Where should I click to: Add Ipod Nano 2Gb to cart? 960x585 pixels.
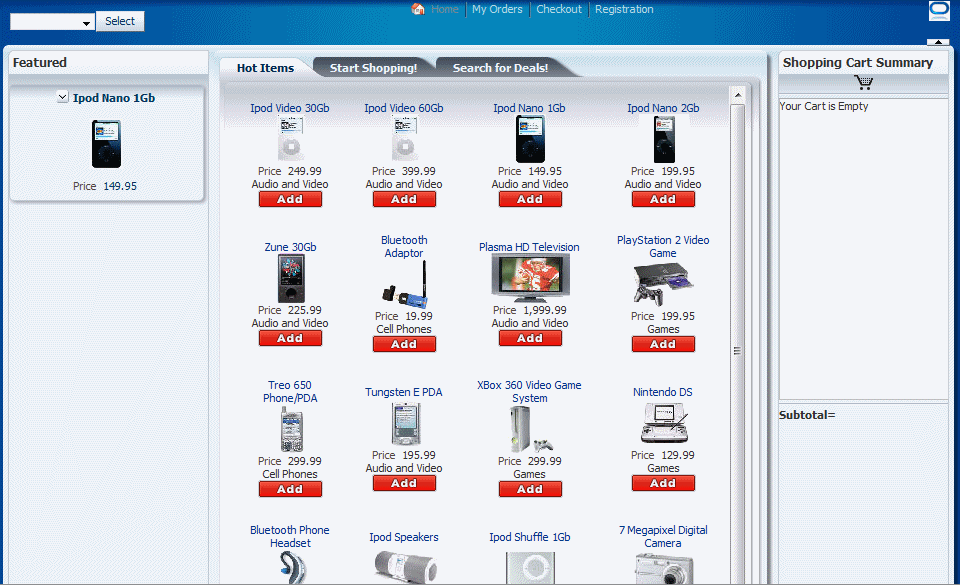663,199
